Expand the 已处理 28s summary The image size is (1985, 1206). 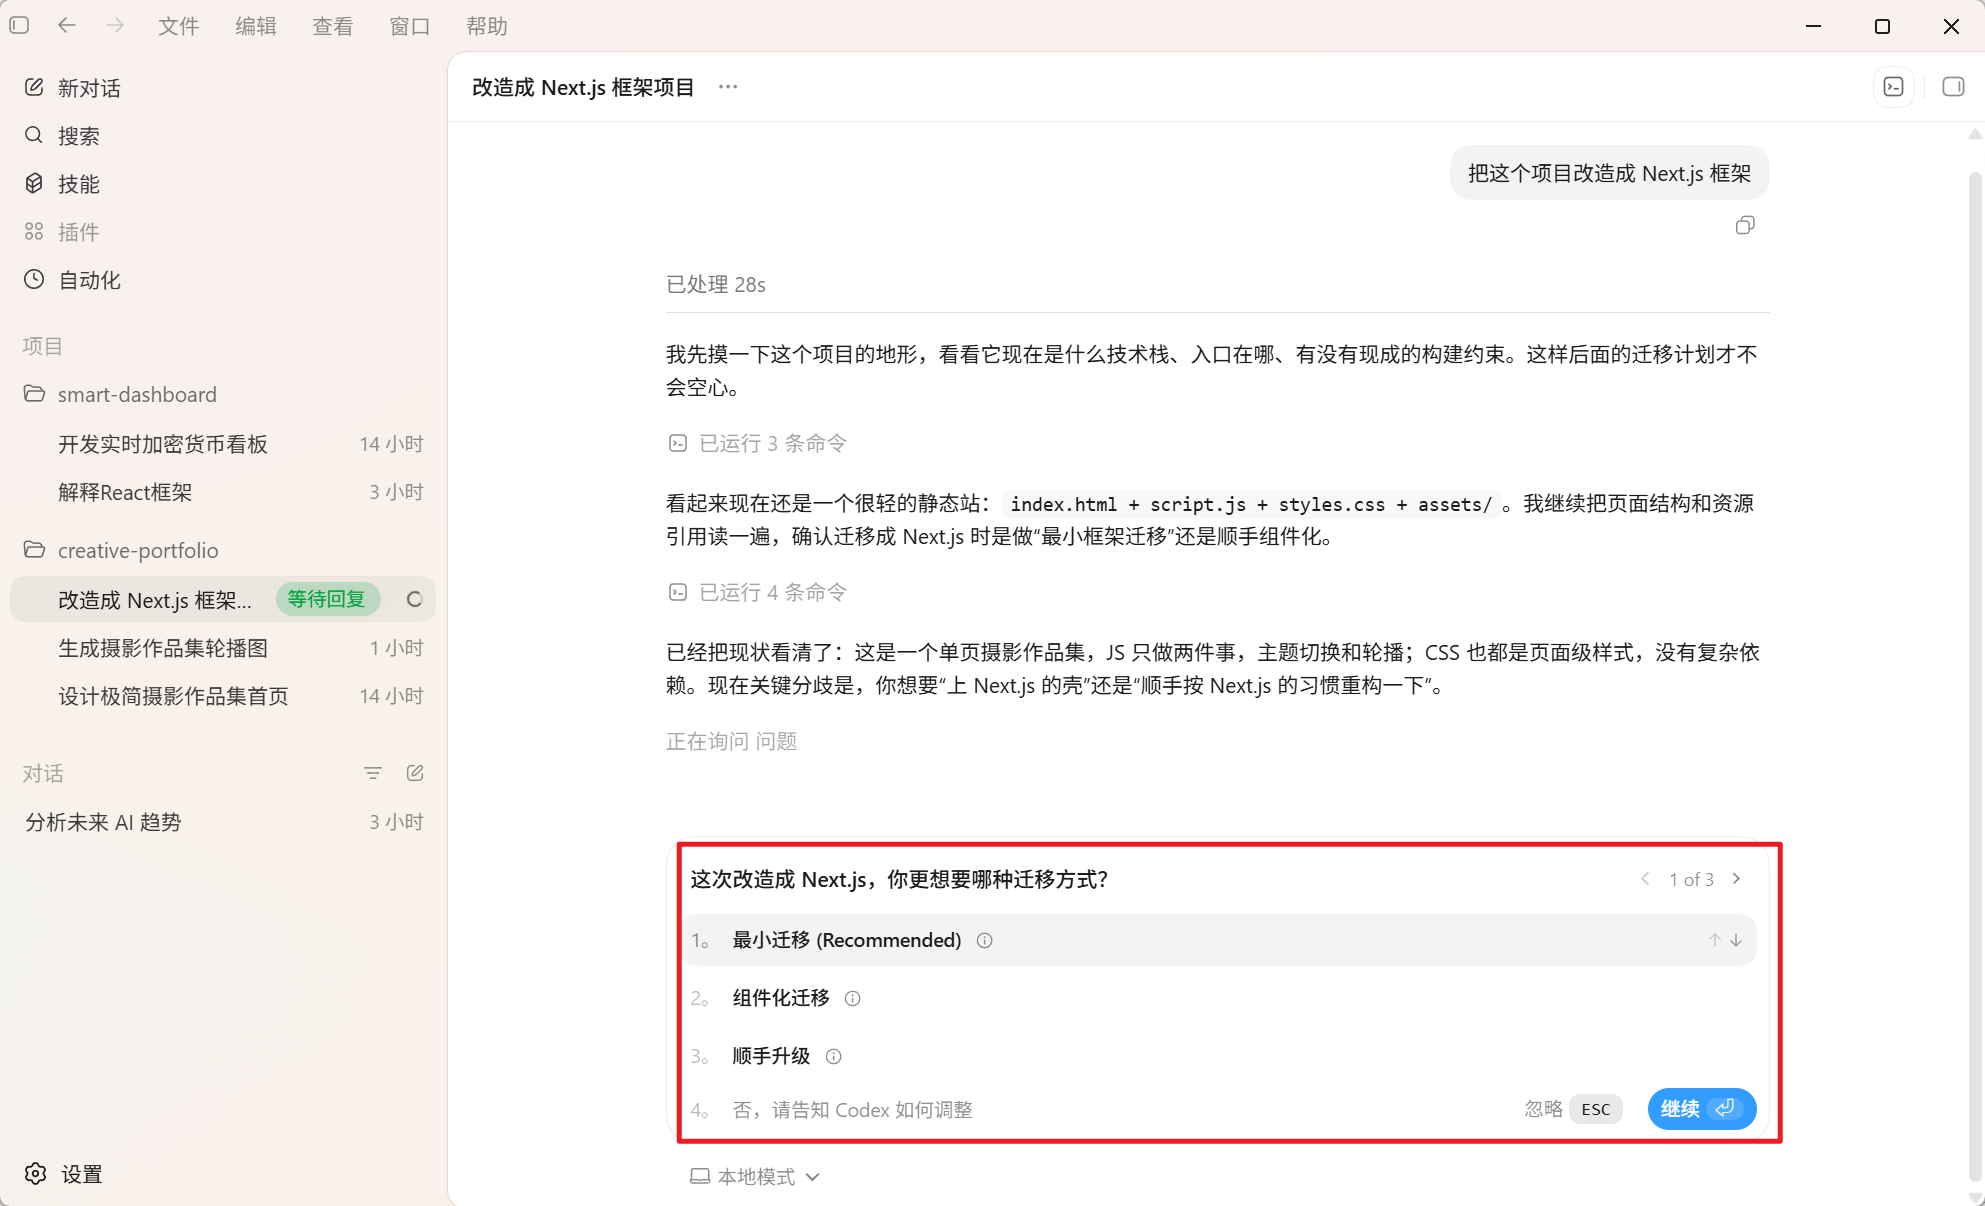coord(716,285)
